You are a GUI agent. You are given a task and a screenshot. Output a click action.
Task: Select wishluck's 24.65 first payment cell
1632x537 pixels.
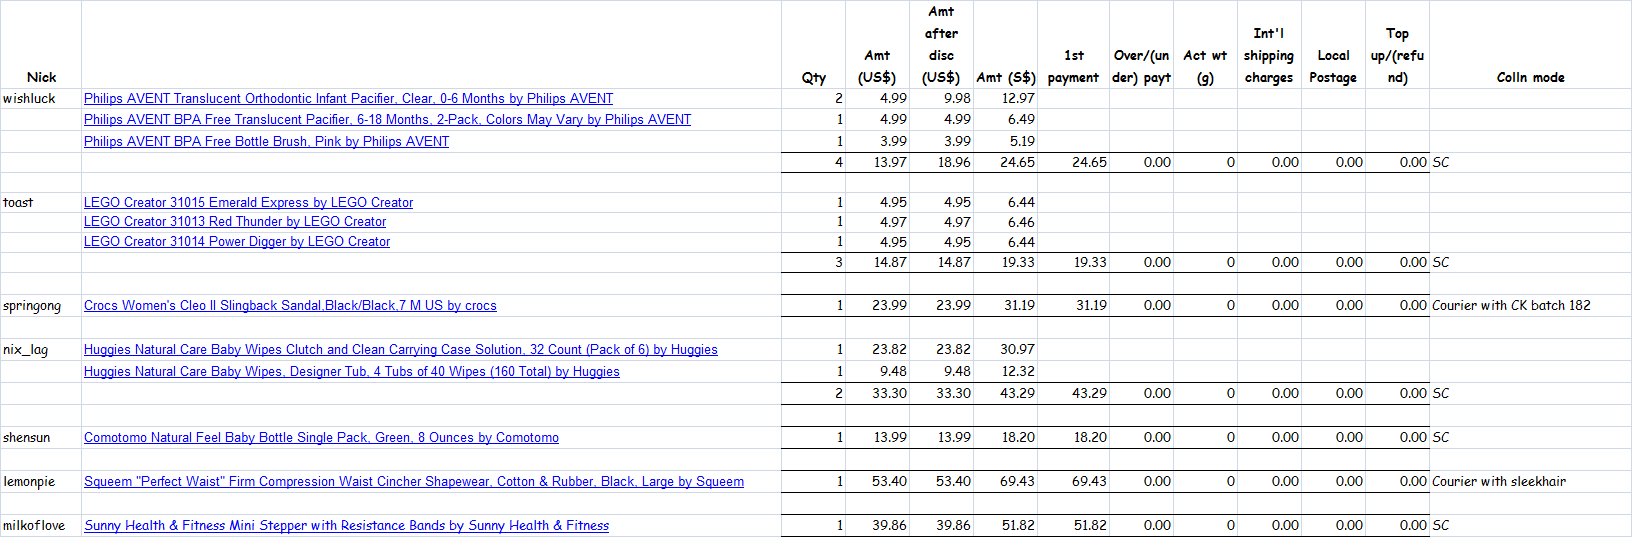1073,162
